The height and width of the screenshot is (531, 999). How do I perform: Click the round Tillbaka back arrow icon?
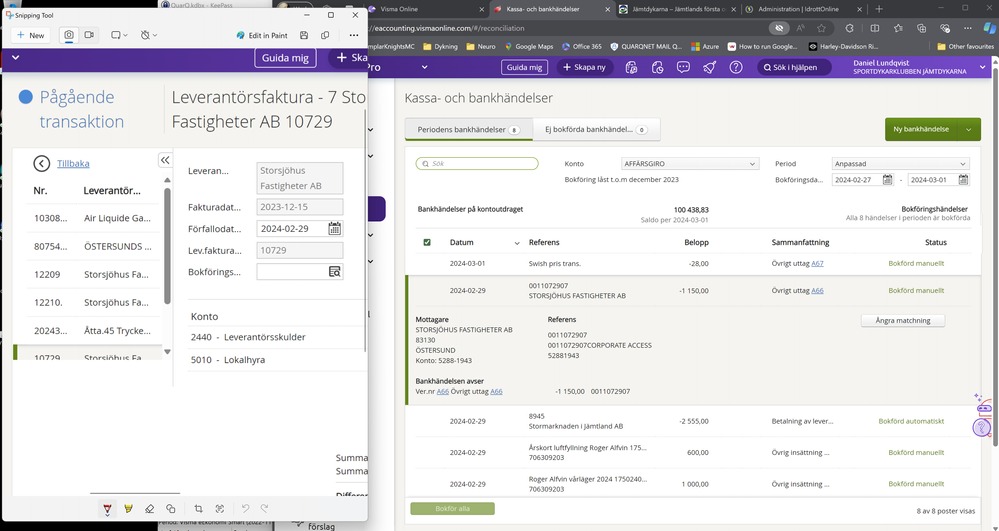[x=41, y=163]
